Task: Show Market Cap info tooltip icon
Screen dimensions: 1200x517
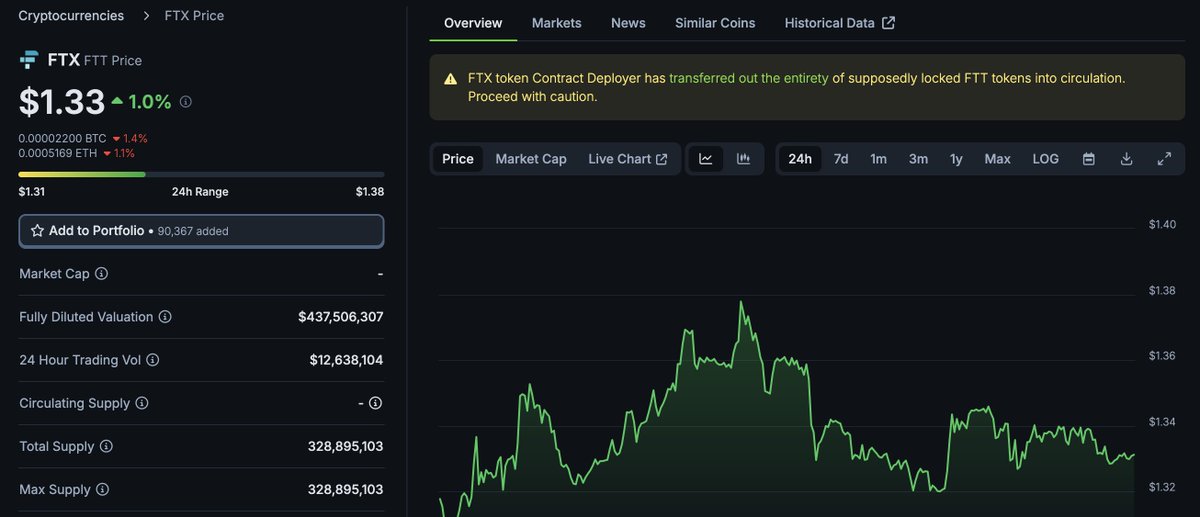Action: (x=101, y=274)
